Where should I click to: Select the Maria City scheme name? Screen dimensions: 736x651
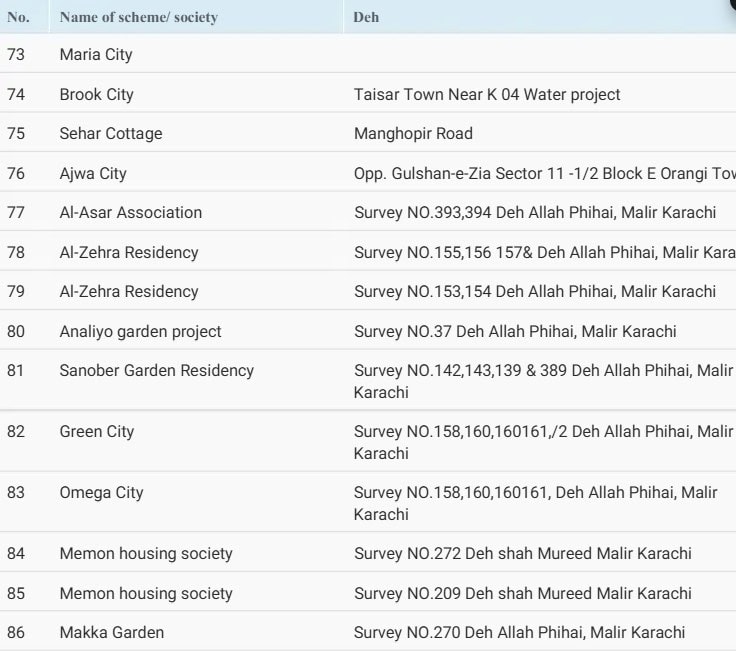(x=96, y=55)
